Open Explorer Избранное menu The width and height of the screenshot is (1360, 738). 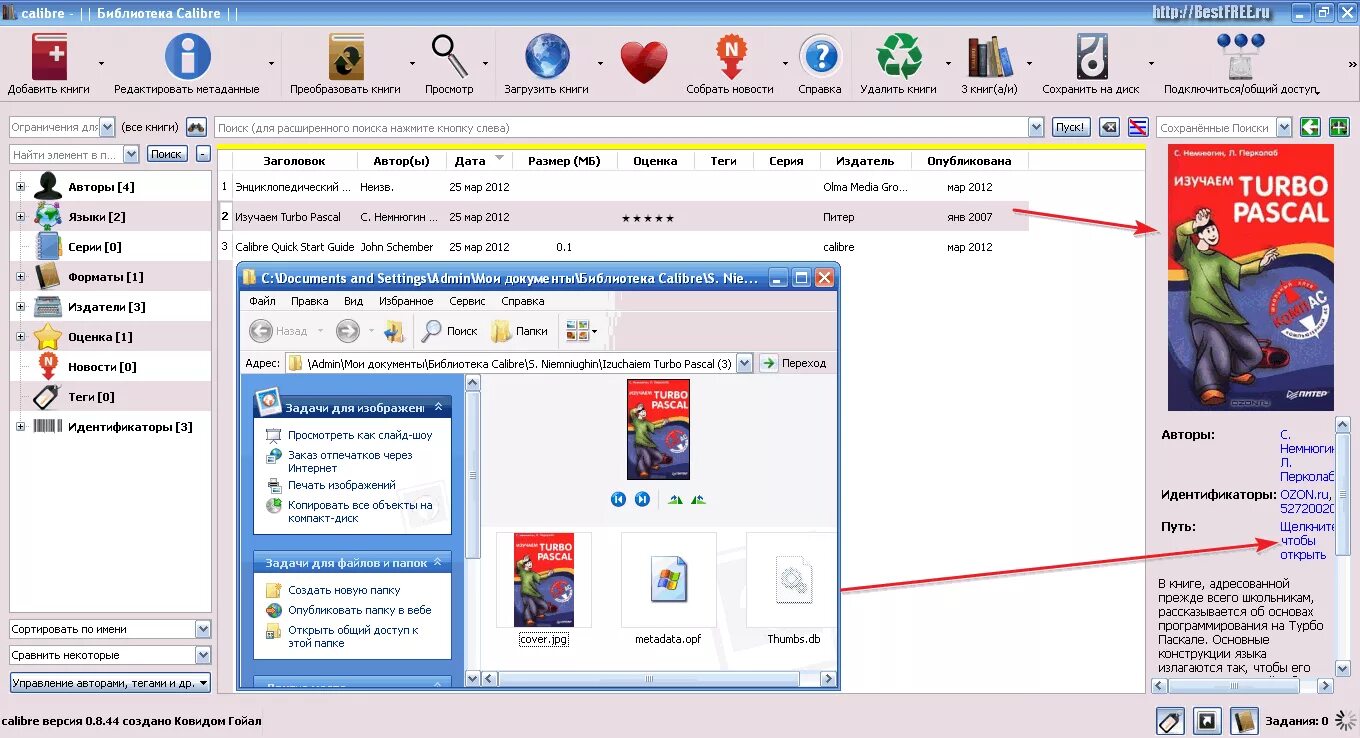[x=406, y=301]
